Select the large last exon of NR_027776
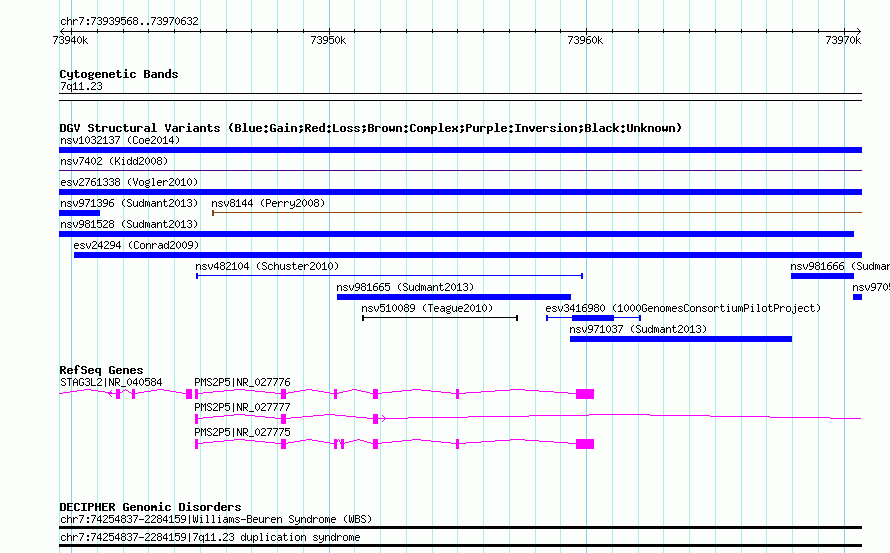Image resolution: width=890 pixels, height=553 pixels. pos(585,394)
